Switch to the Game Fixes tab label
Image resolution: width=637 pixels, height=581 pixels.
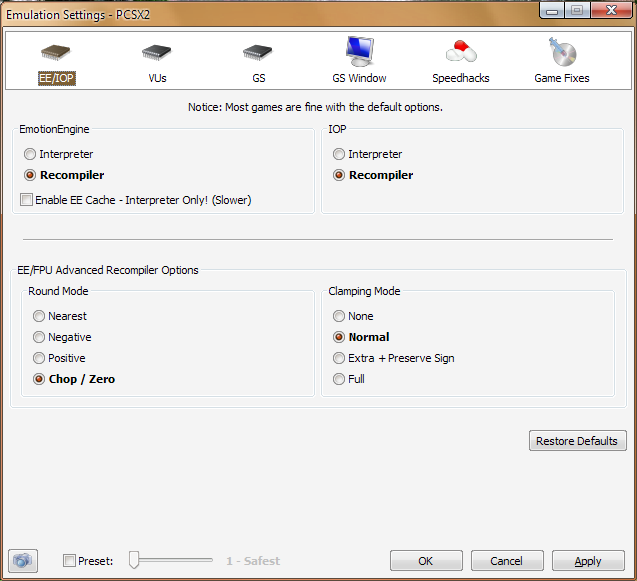[562, 78]
